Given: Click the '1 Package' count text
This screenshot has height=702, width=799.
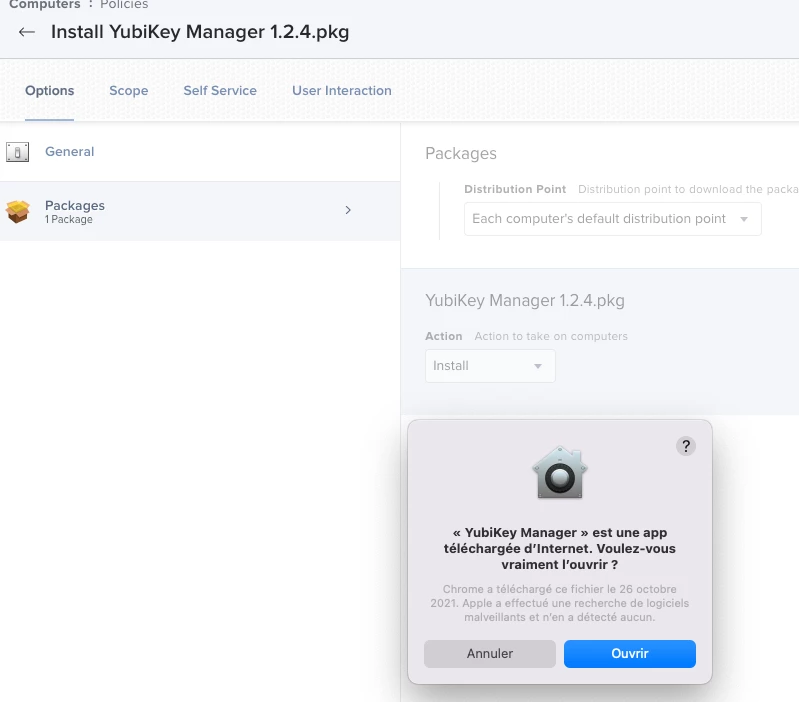Looking at the screenshot, I should [69, 220].
